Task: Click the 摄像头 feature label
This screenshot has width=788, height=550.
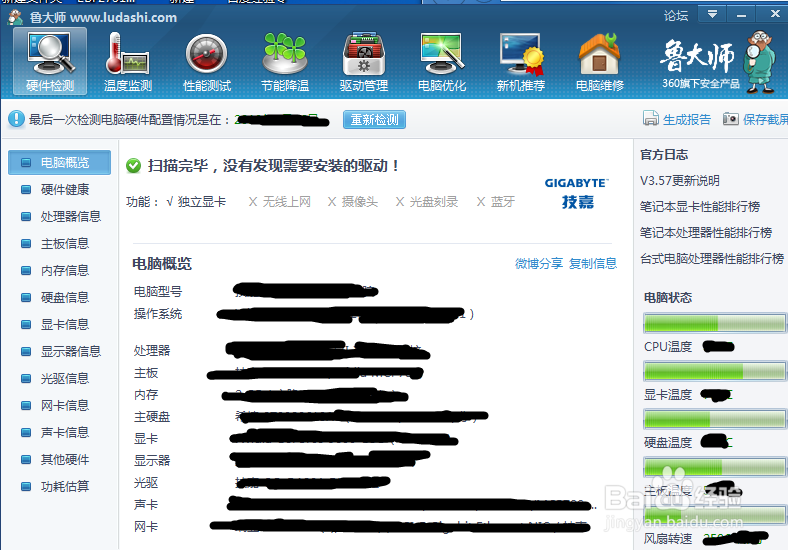Action: click(359, 202)
